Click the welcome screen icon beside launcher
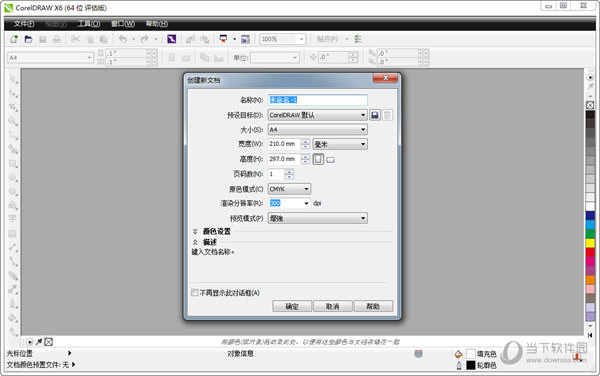The height and width of the screenshot is (376, 600). [x=245, y=39]
